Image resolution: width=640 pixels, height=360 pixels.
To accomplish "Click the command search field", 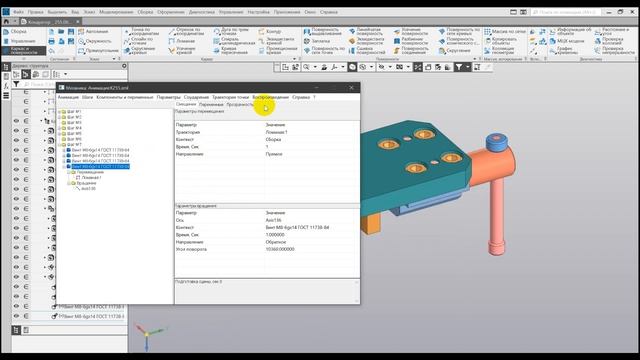I will (x=566, y=12).
